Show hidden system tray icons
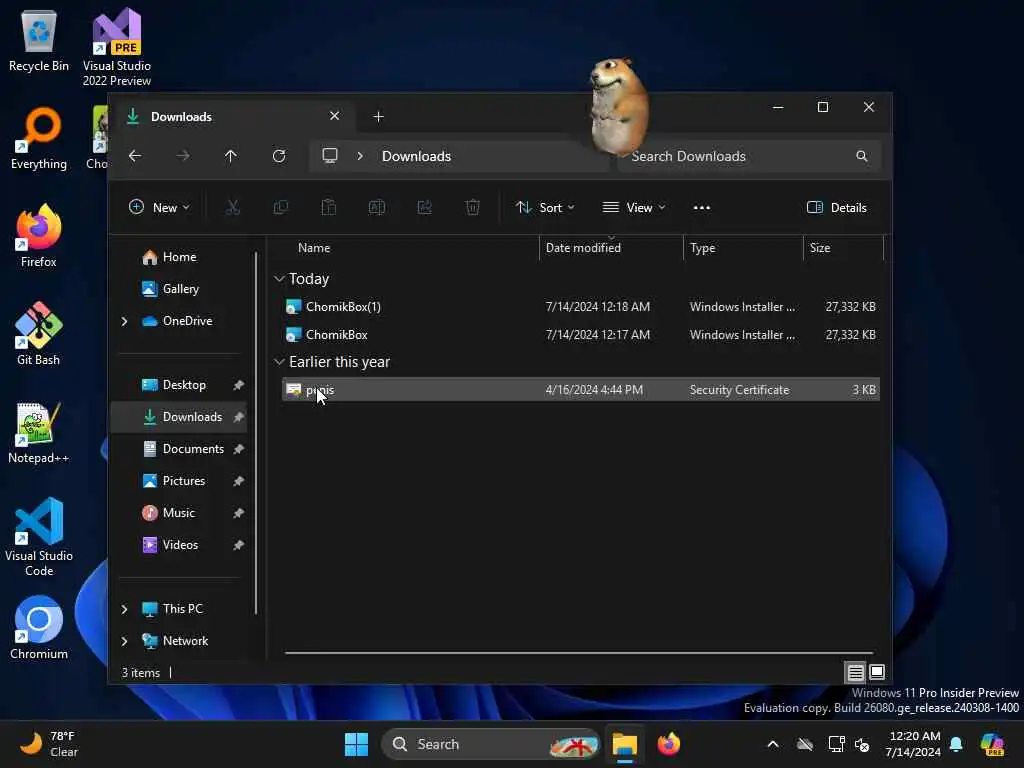1024x768 pixels. tap(773, 744)
